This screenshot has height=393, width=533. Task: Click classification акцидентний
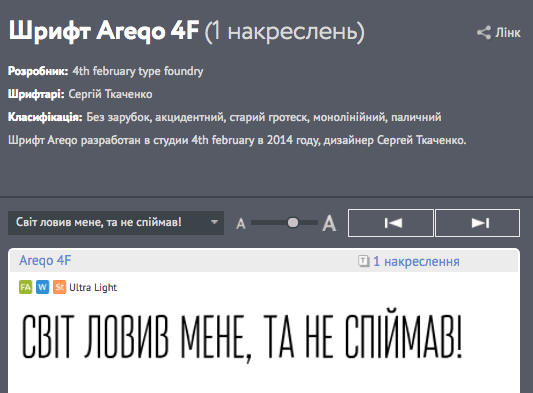190,117
